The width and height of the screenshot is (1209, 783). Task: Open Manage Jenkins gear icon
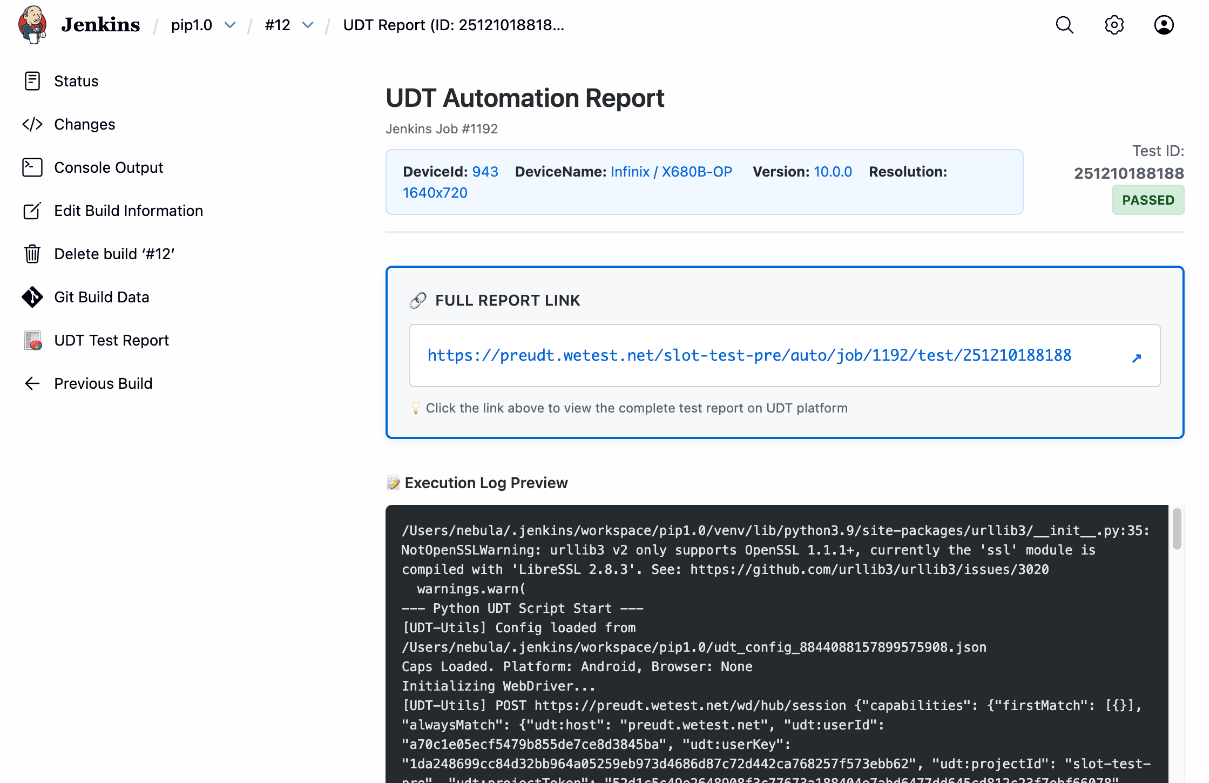tap(1114, 25)
